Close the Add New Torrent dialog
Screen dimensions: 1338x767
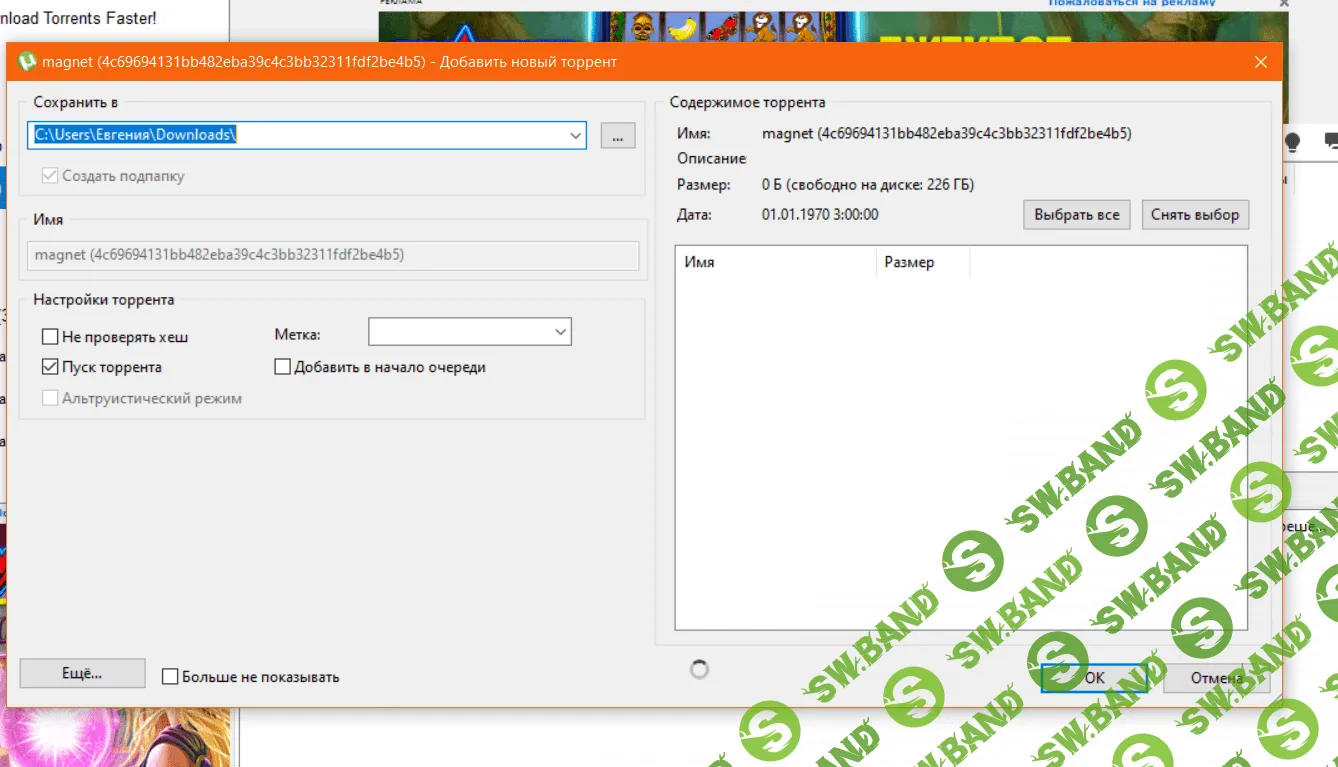tap(1261, 62)
